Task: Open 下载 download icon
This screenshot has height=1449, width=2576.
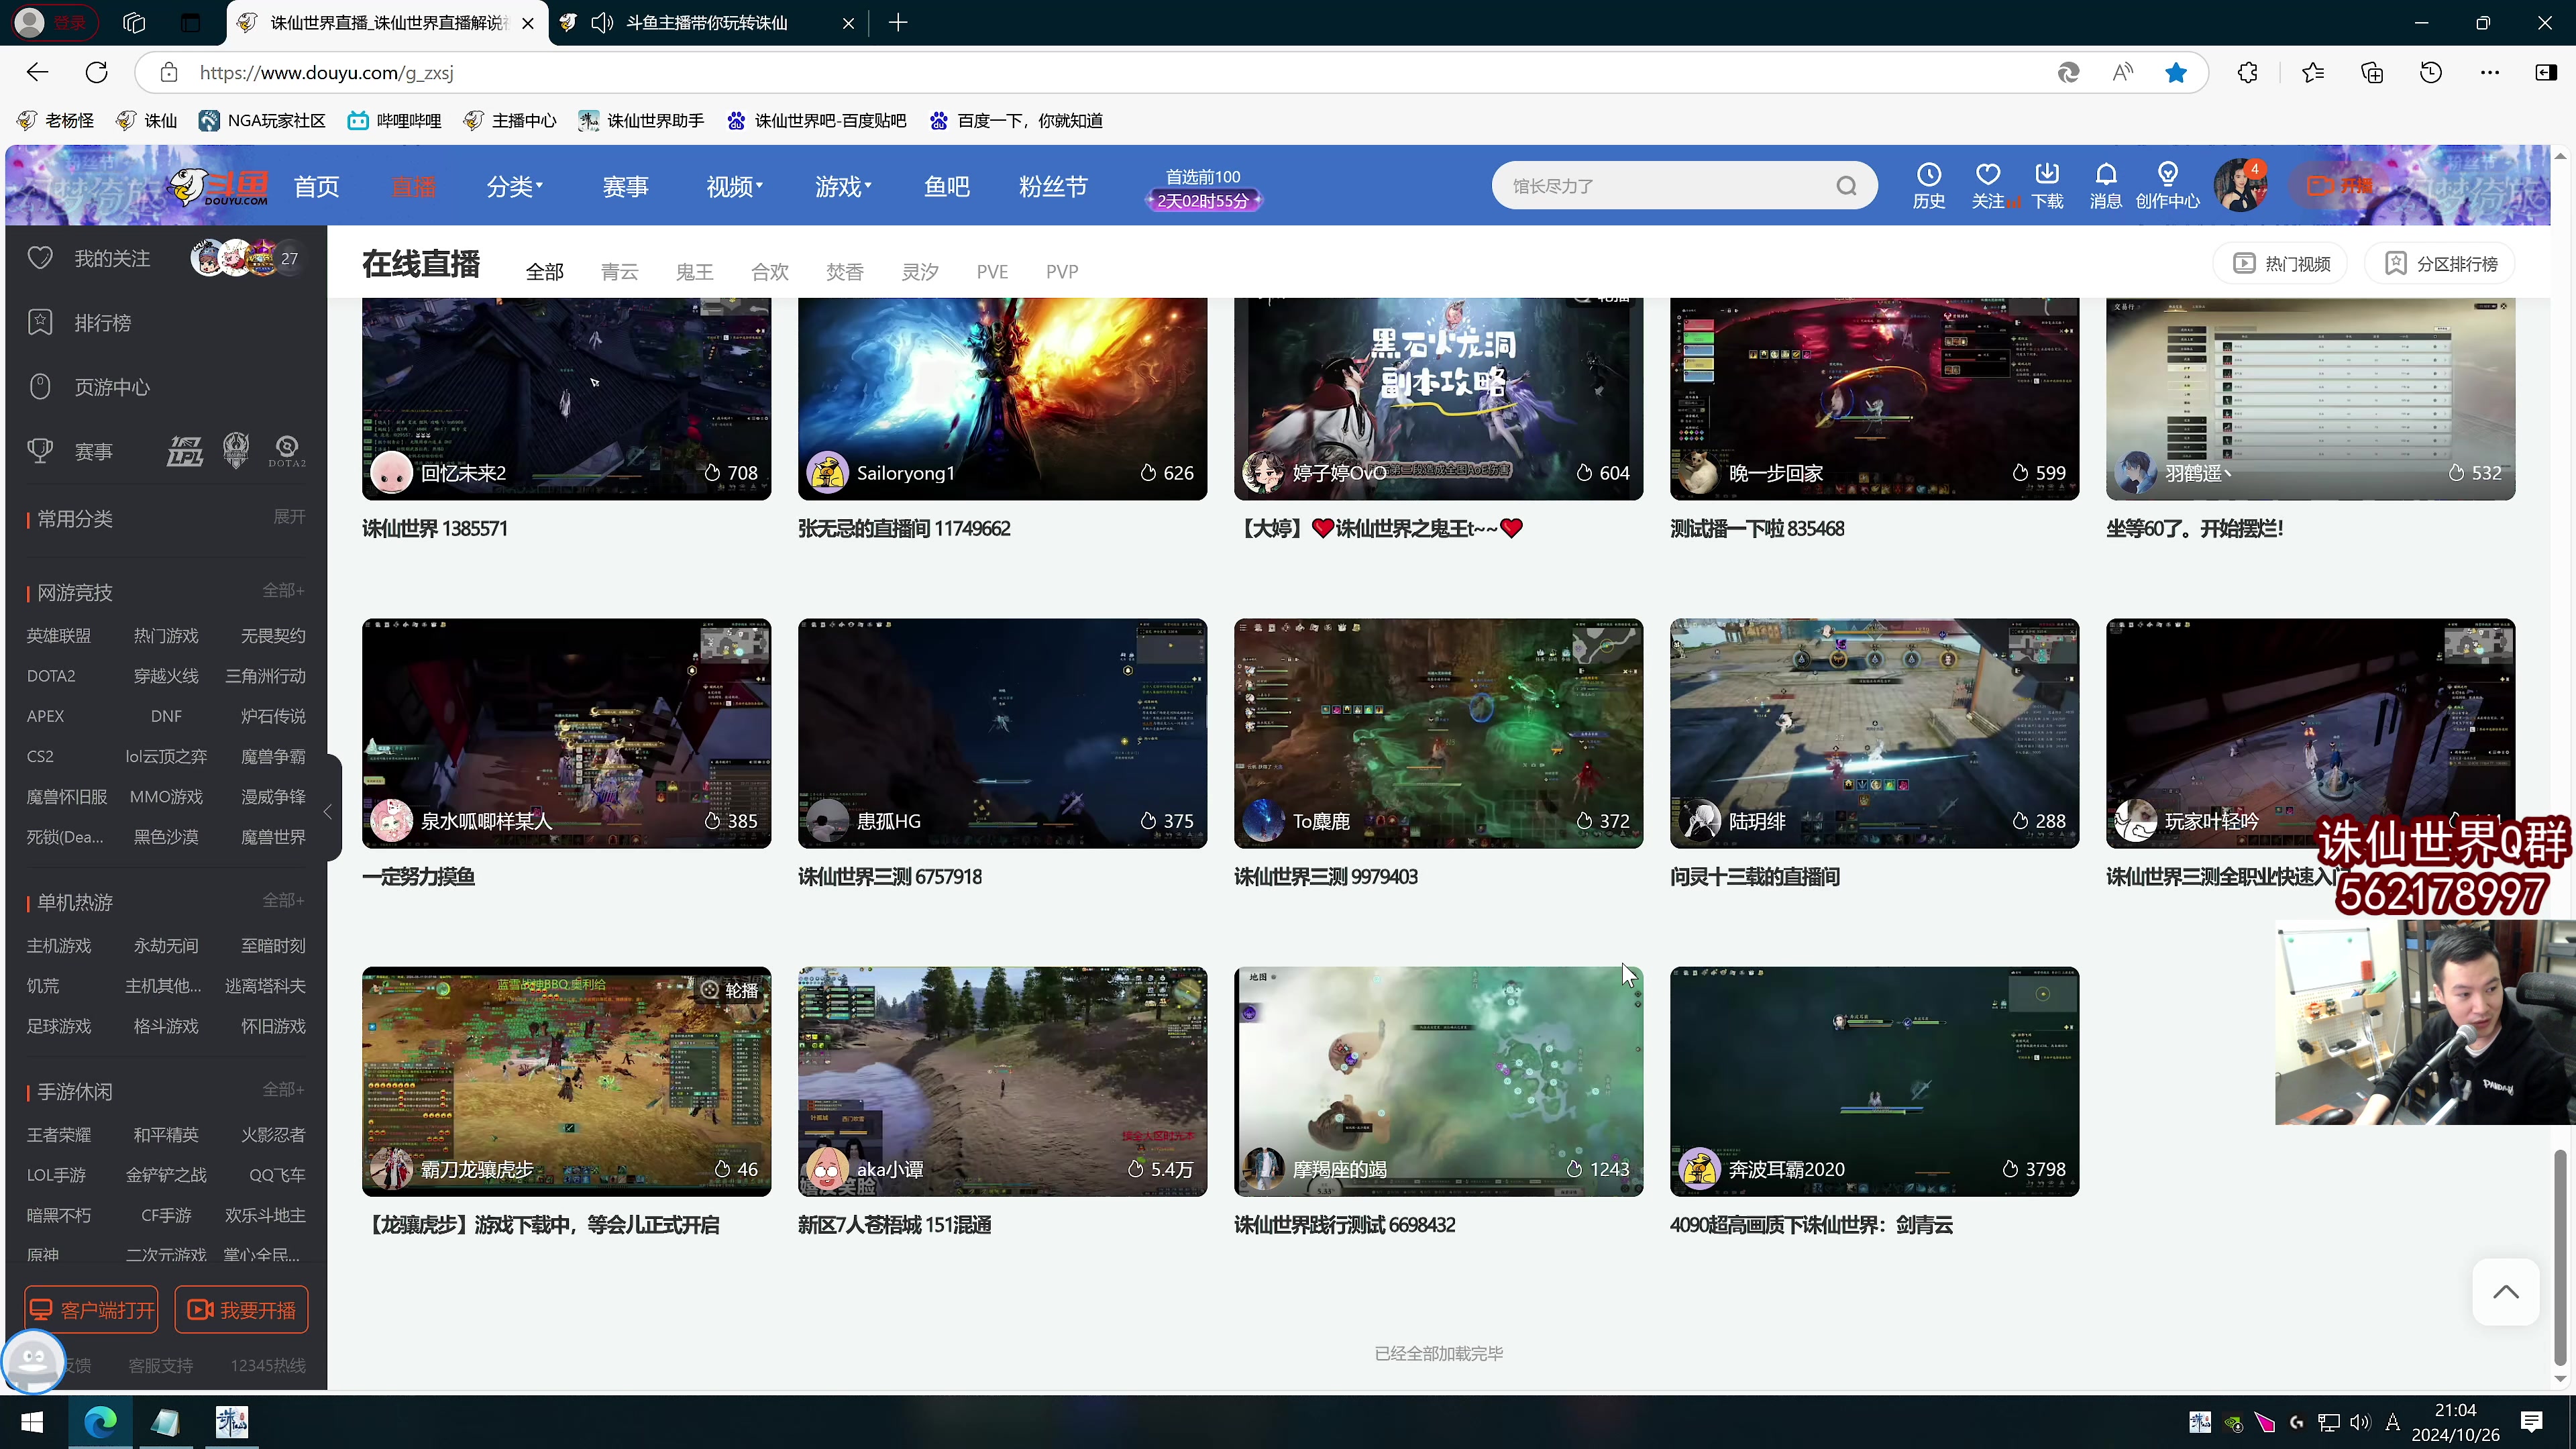Action: [x=2047, y=186]
